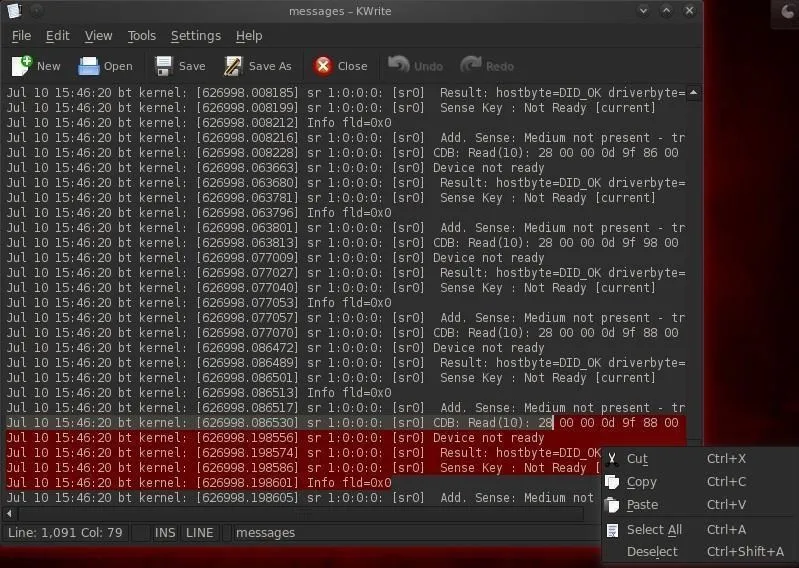Viewport: 799px width, 568px height.
Task: Click the Line: 1,091 Col: 79 status entry
Action: tap(65, 533)
